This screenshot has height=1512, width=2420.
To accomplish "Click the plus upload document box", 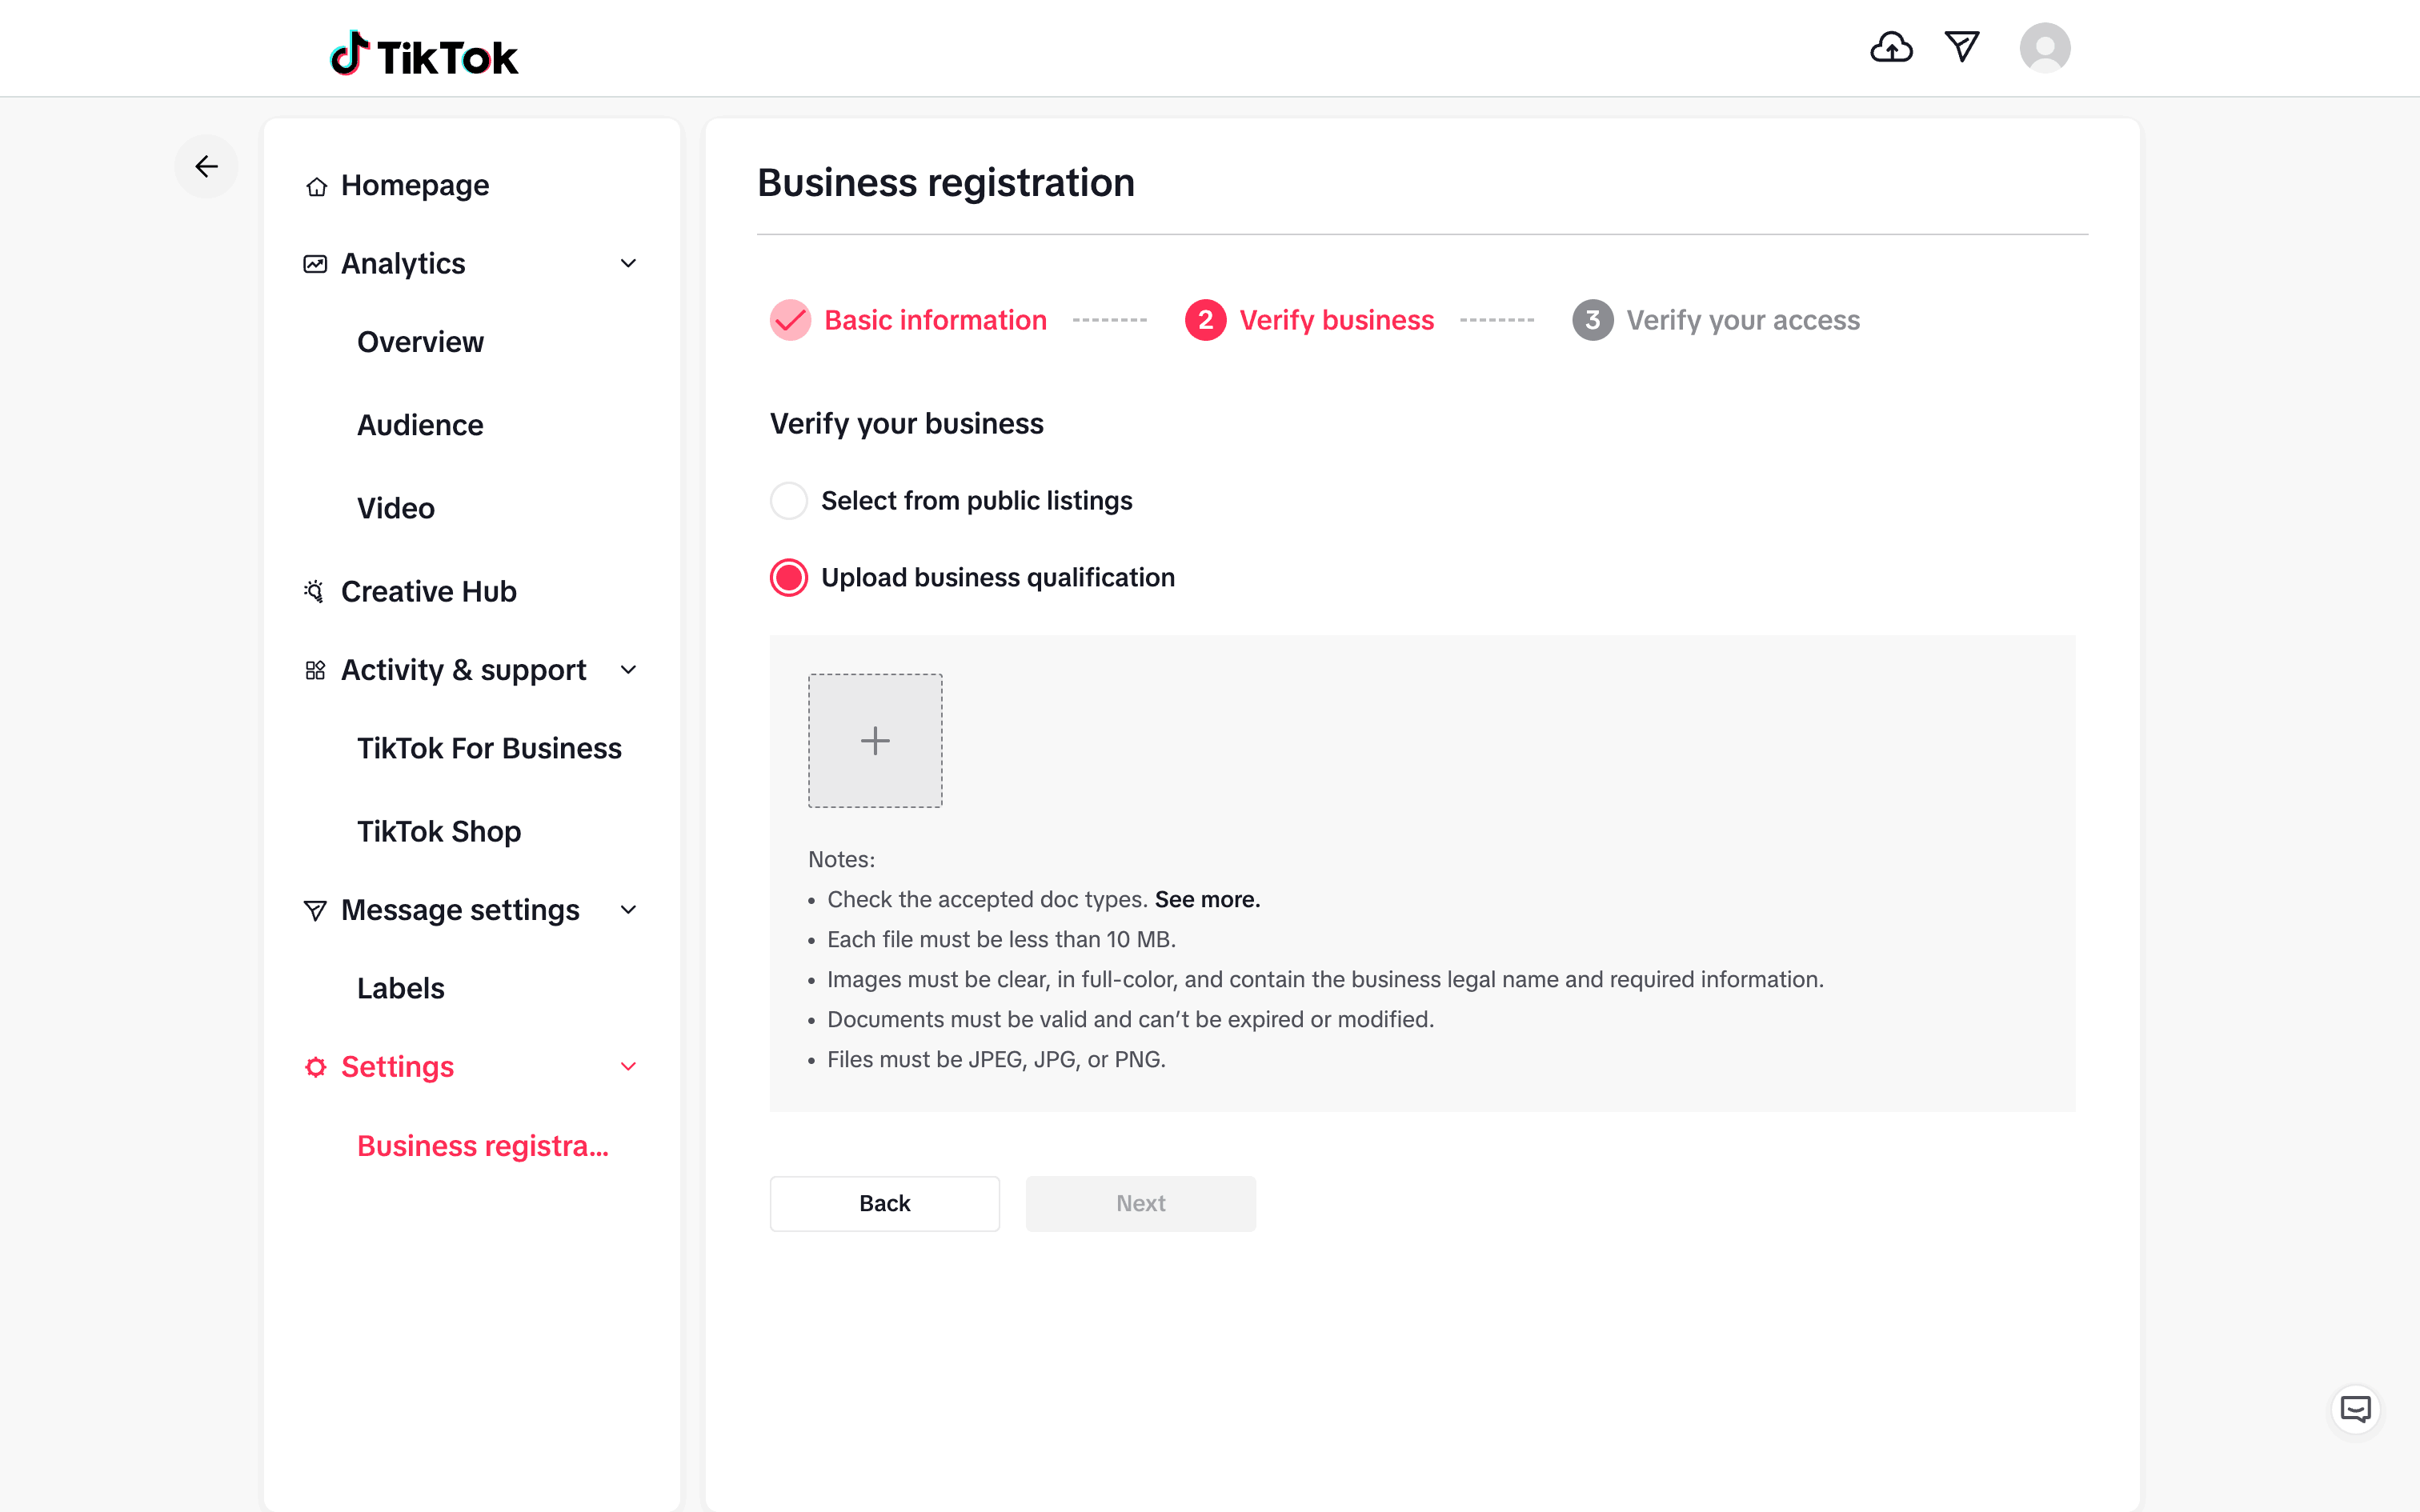I will tap(875, 740).
